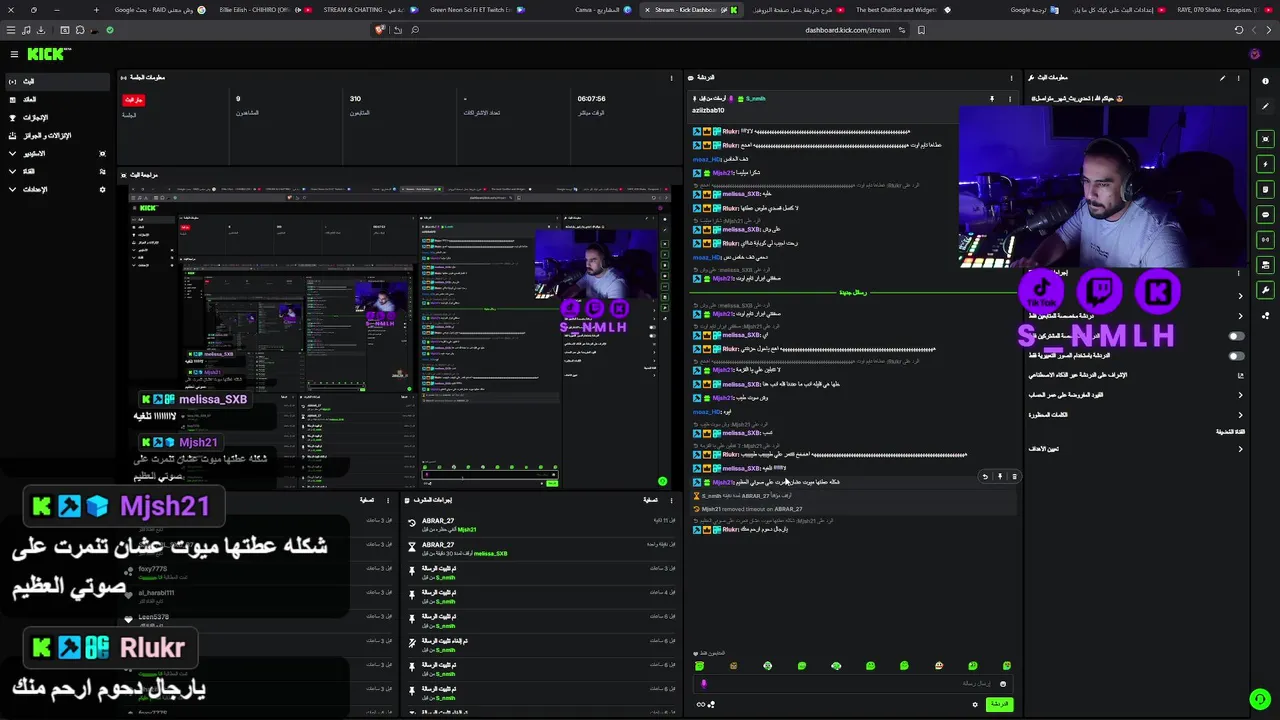The image size is (1280, 720).
Task: Click the bookmark icon beside the address bar
Action: 921,30
